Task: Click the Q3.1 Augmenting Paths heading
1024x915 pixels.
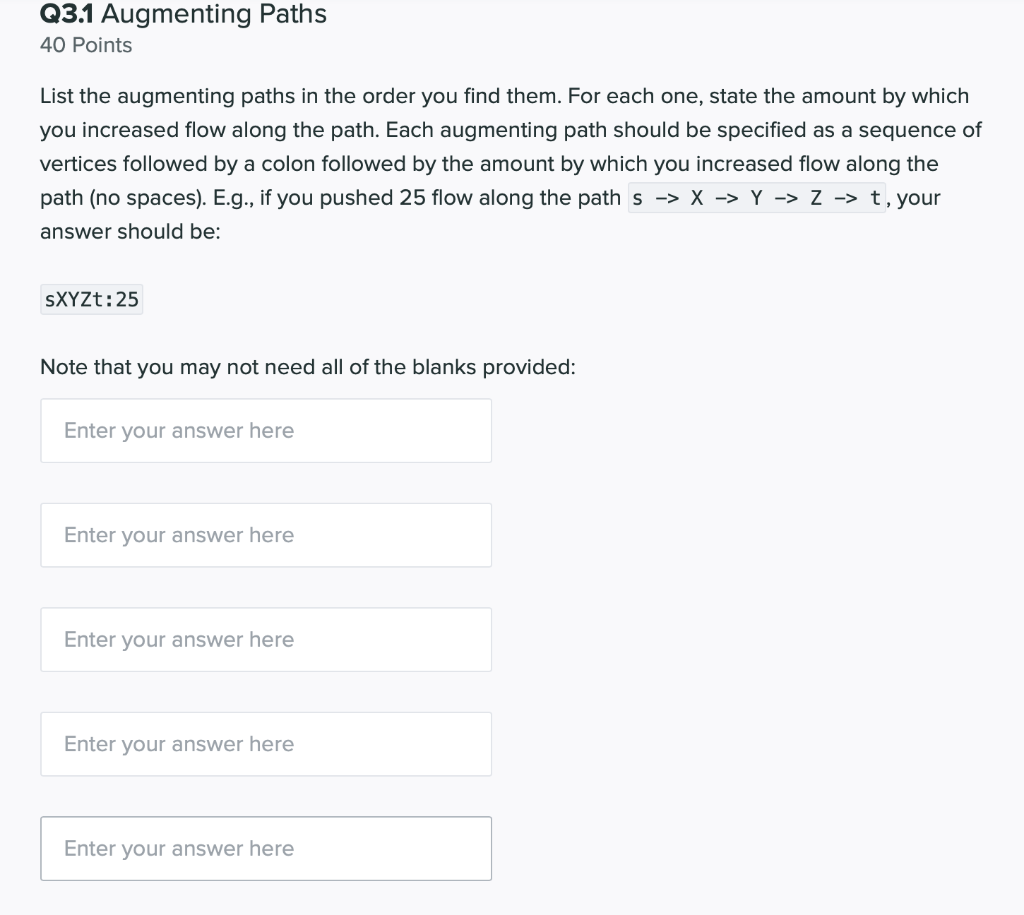Action: (x=183, y=14)
